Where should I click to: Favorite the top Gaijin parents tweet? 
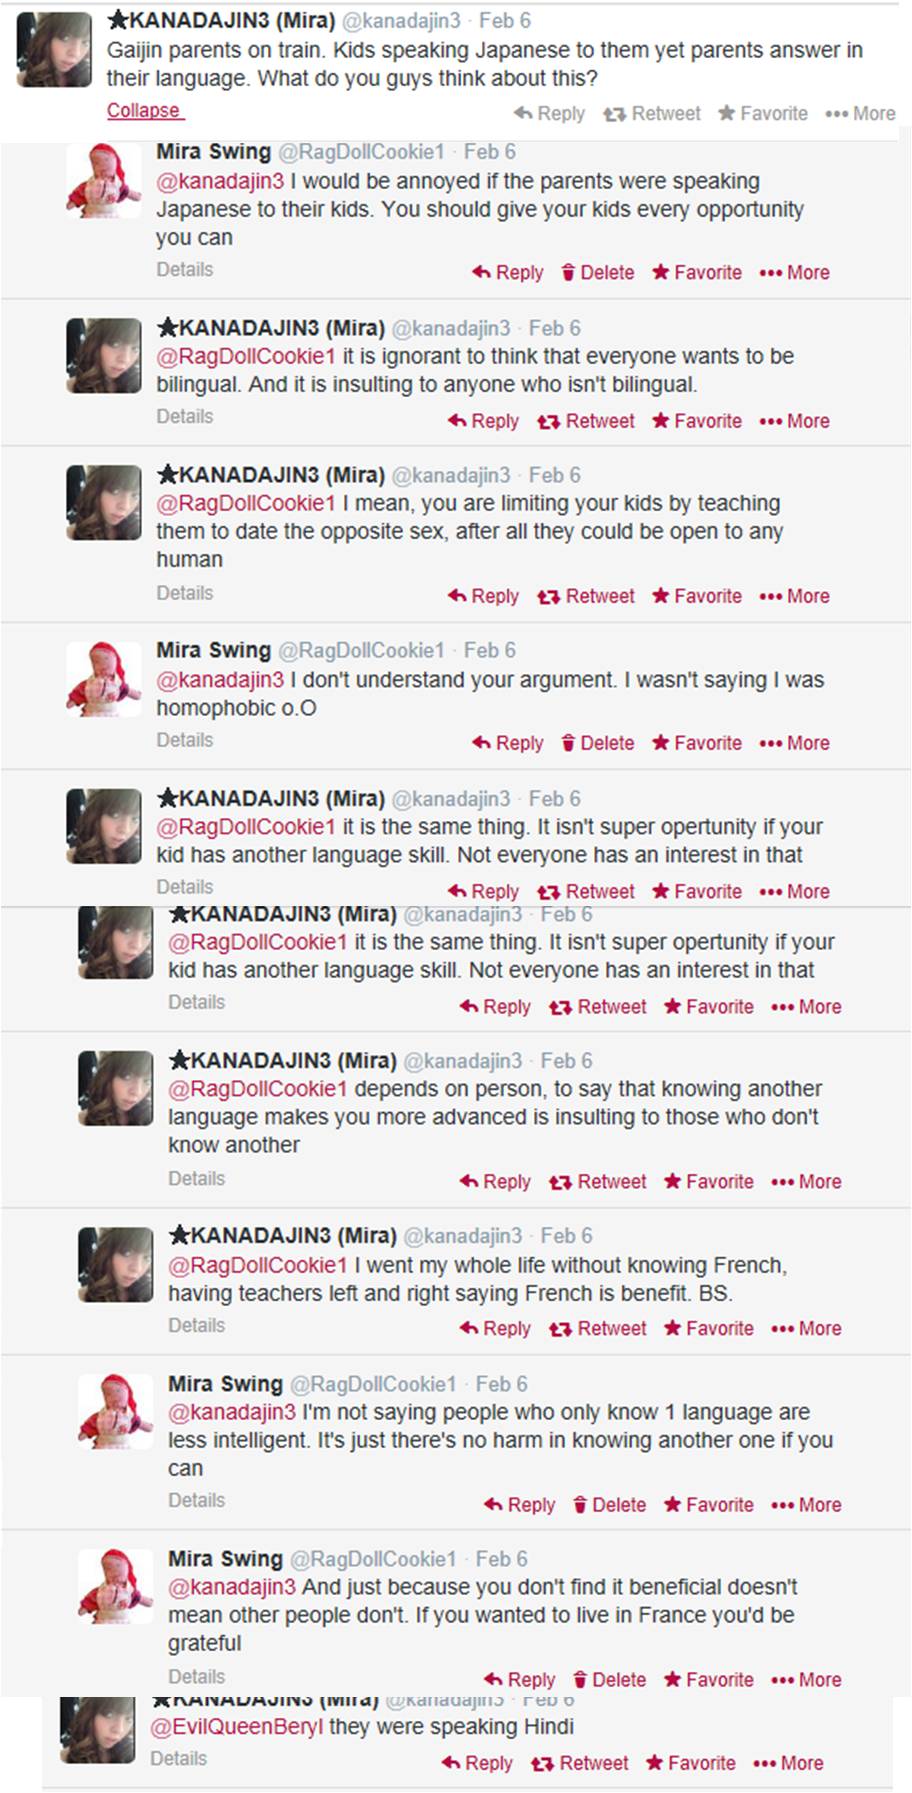point(763,114)
